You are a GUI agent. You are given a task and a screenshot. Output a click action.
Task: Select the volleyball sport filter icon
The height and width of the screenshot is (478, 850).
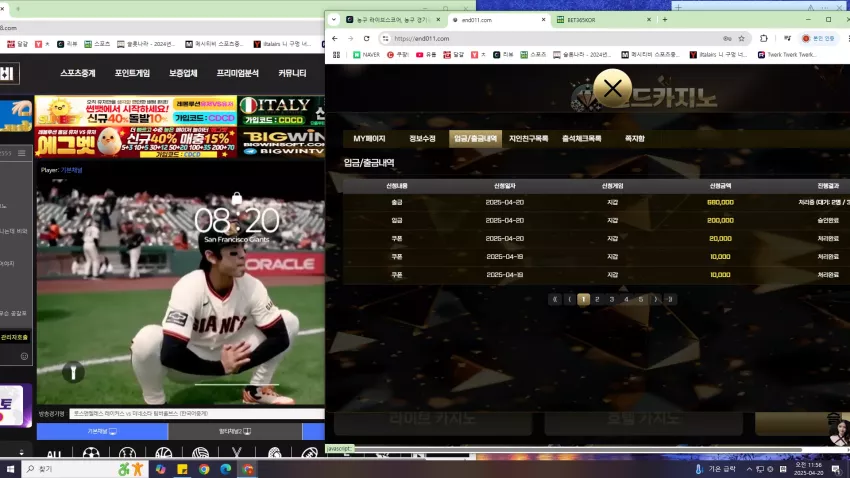pyautogui.click(x=200, y=453)
